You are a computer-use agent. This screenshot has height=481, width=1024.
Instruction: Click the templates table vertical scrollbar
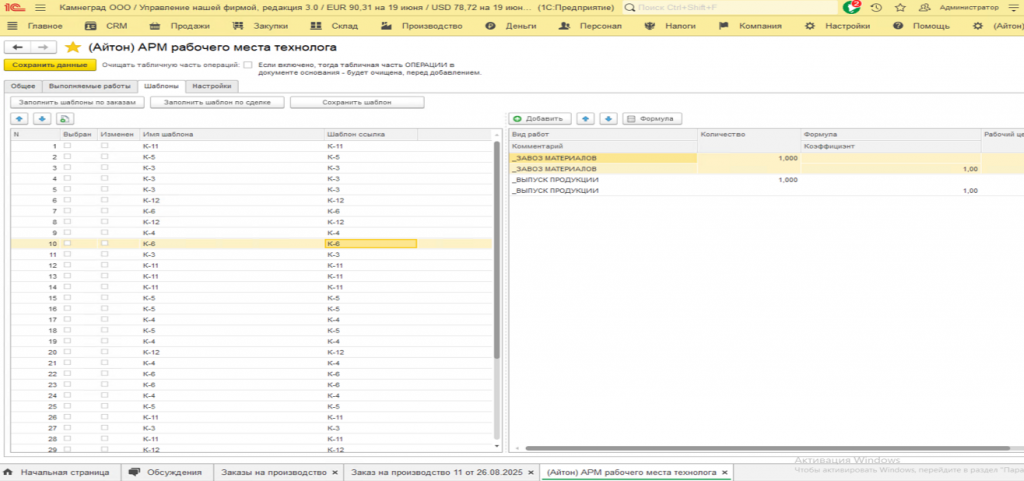[x=497, y=250]
